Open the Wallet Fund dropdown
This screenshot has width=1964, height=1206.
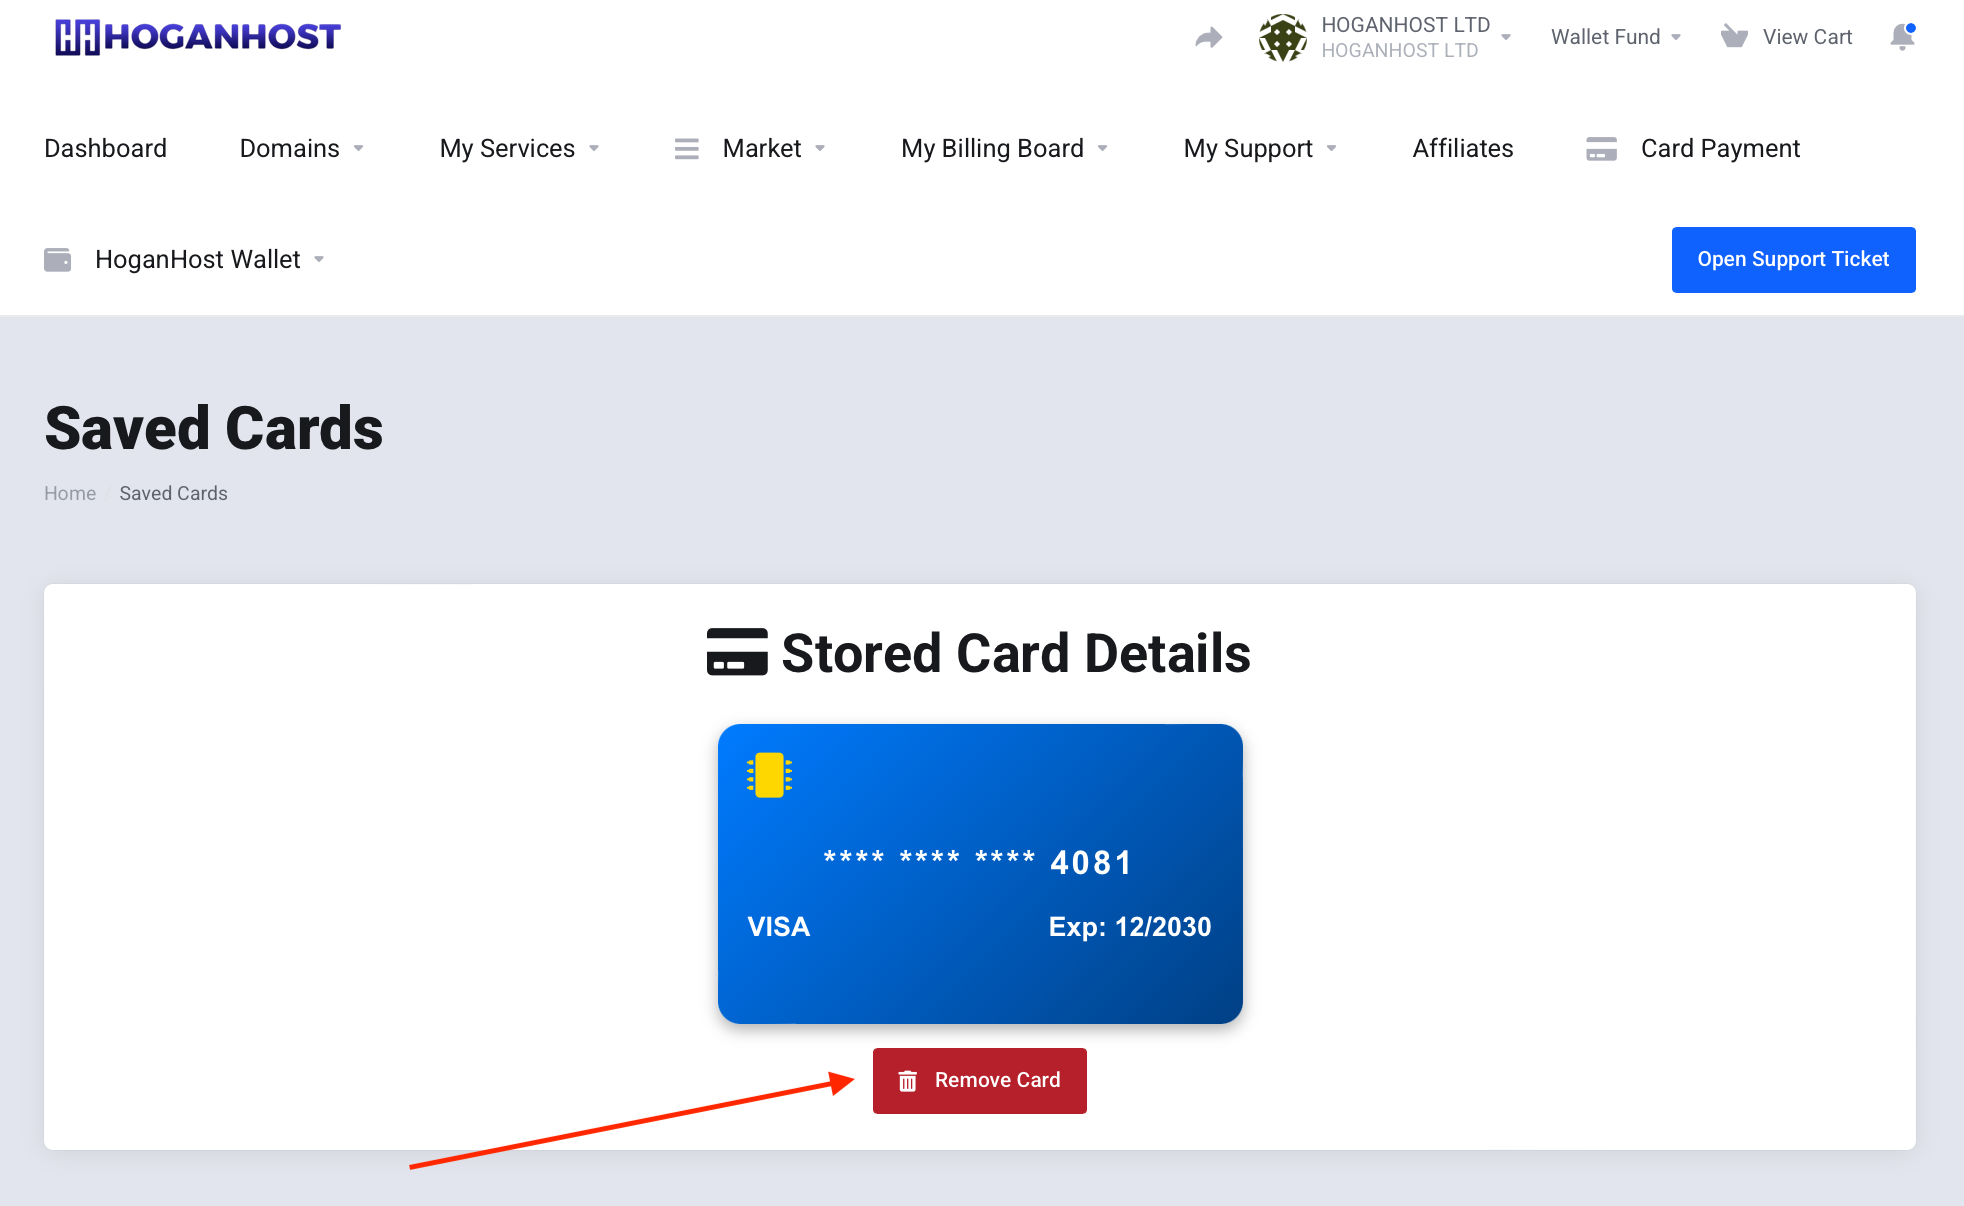pos(1616,37)
